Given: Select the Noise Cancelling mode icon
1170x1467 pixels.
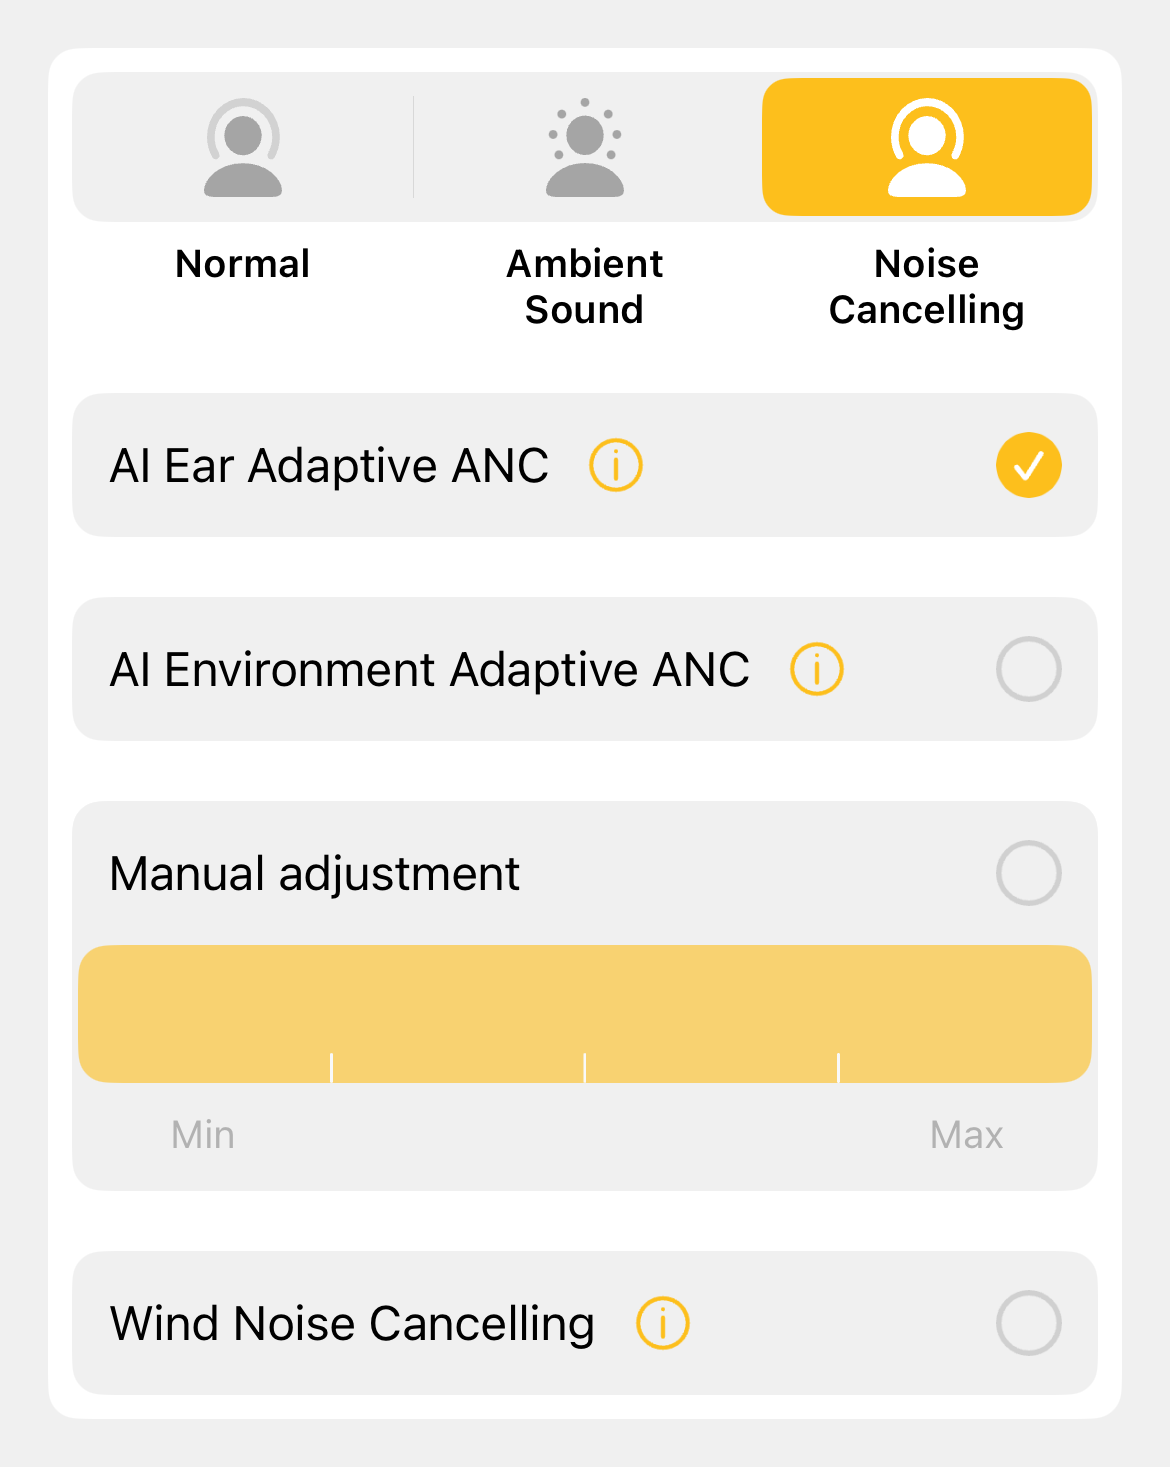Looking at the screenshot, I should coord(927,148).
